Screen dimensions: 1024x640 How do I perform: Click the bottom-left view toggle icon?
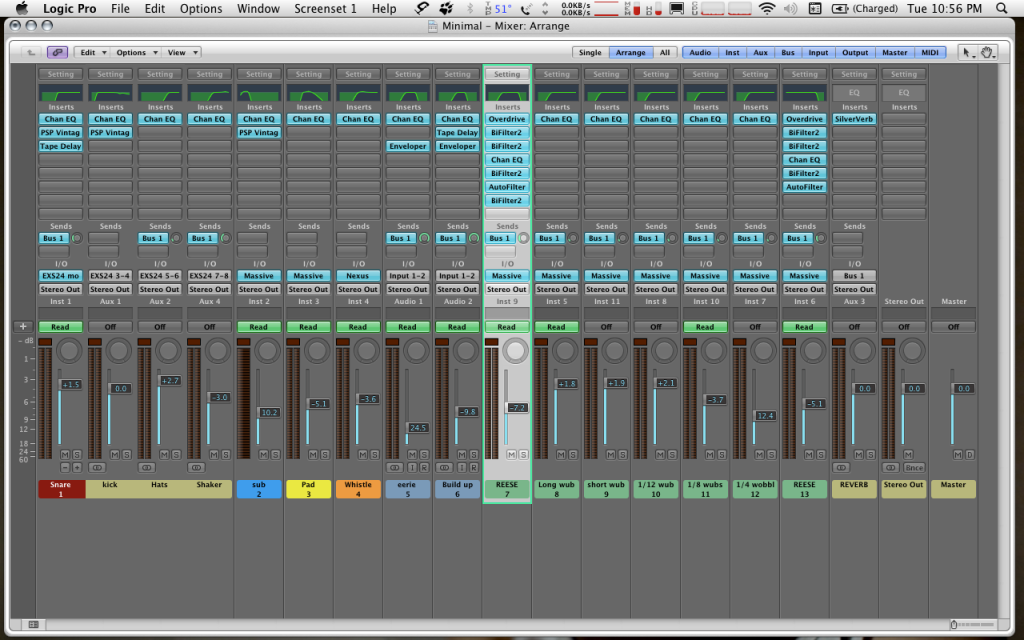(x=33, y=625)
